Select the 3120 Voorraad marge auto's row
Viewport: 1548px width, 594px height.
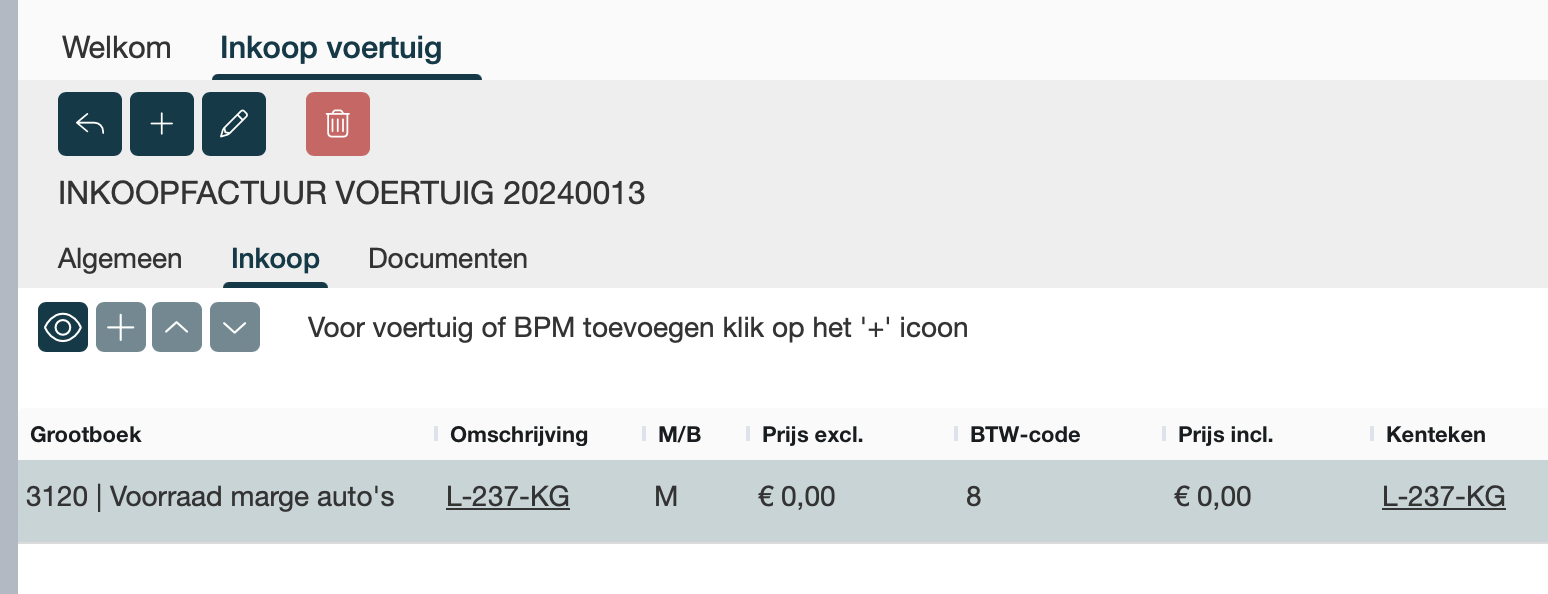(x=210, y=497)
